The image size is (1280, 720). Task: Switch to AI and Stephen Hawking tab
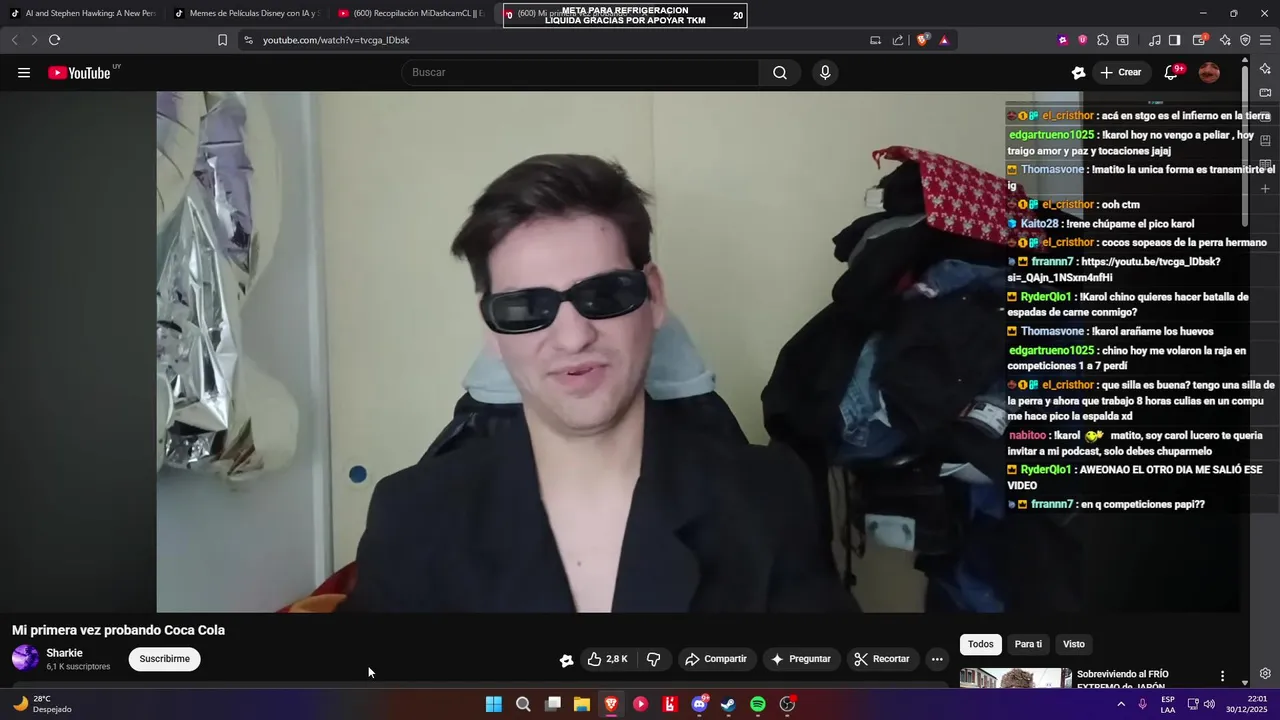83,14
